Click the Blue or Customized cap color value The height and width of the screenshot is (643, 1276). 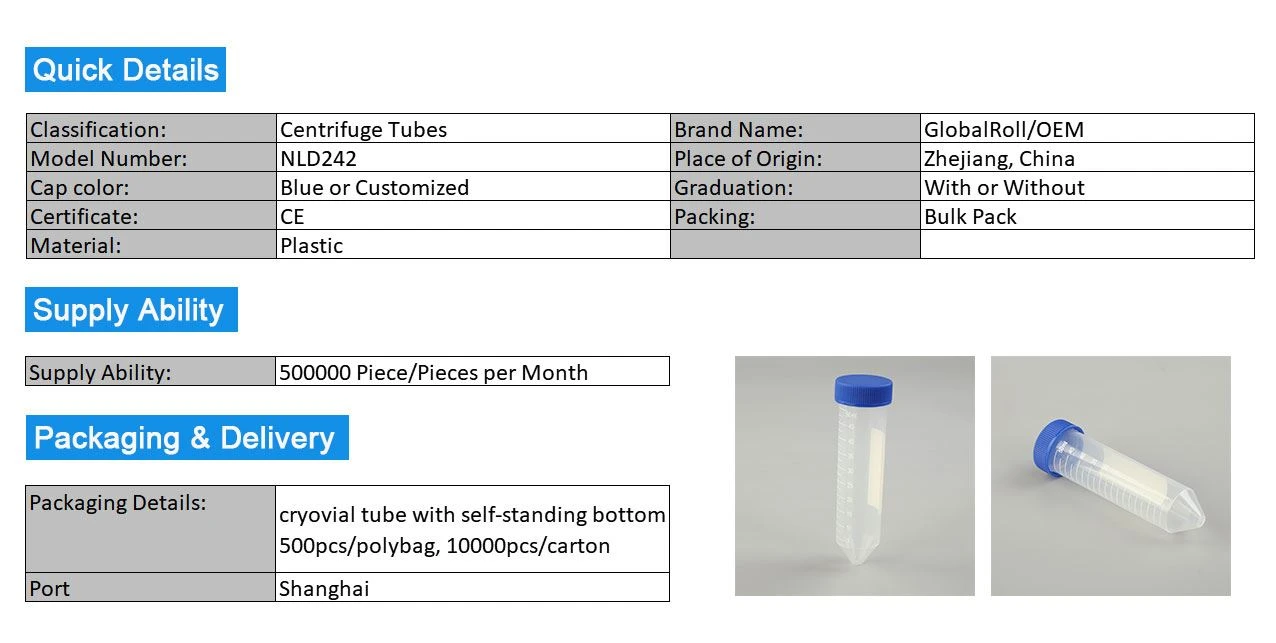click(x=473, y=187)
